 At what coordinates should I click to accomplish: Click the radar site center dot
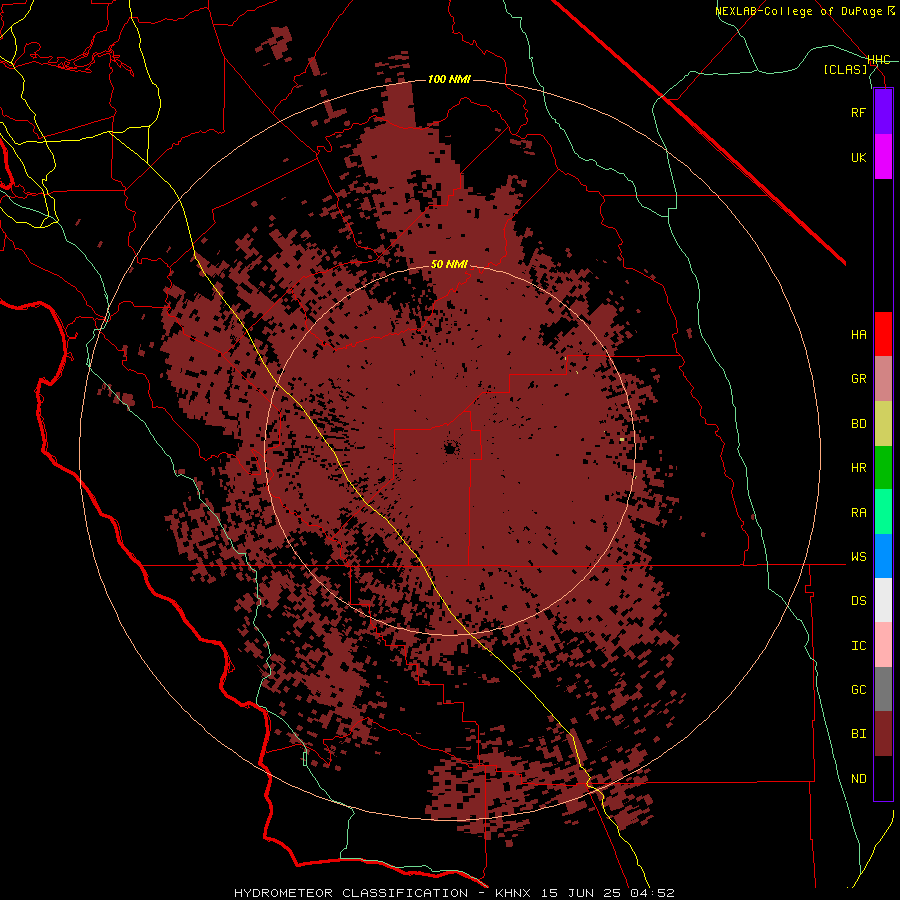click(x=451, y=448)
